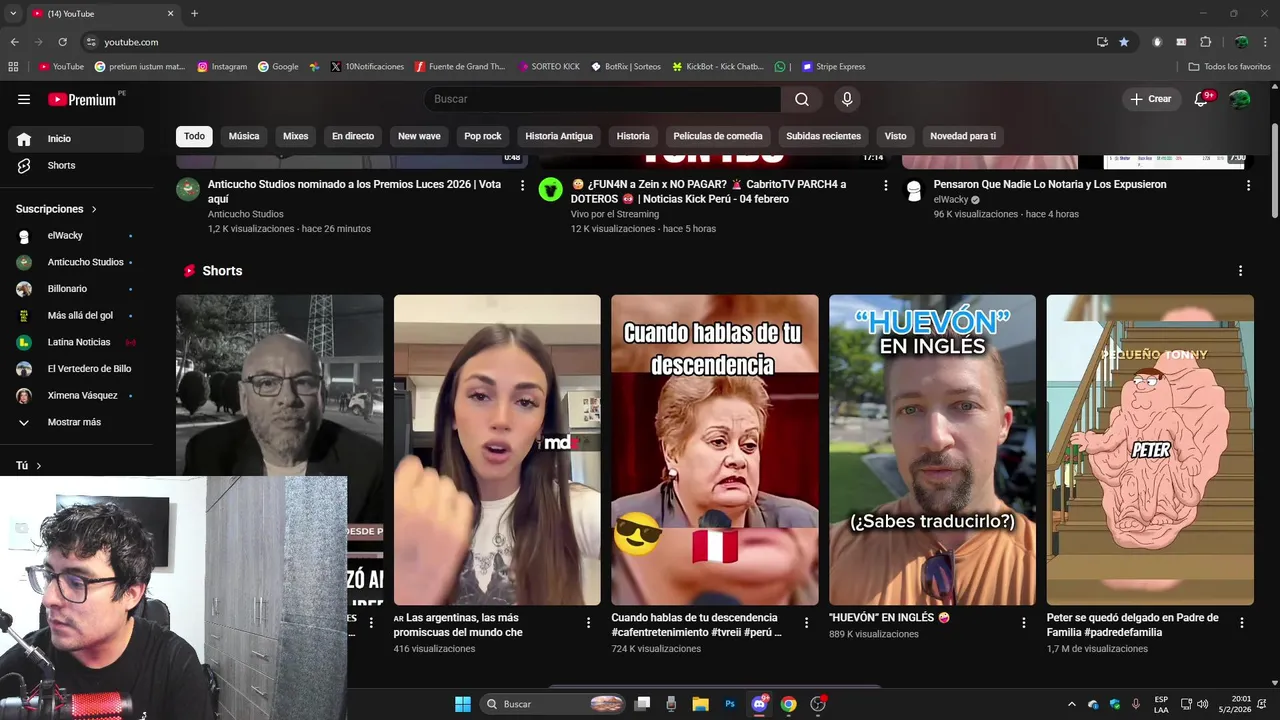Click the Crear button
The image size is (1280, 720).
pyautogui.click(x=1151, y=99)
